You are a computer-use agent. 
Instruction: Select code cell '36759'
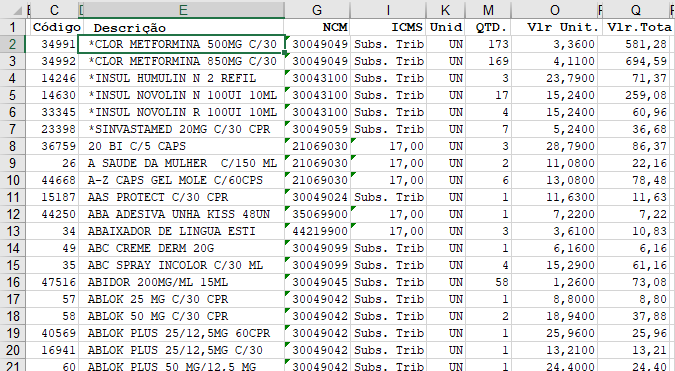point(54,146)
